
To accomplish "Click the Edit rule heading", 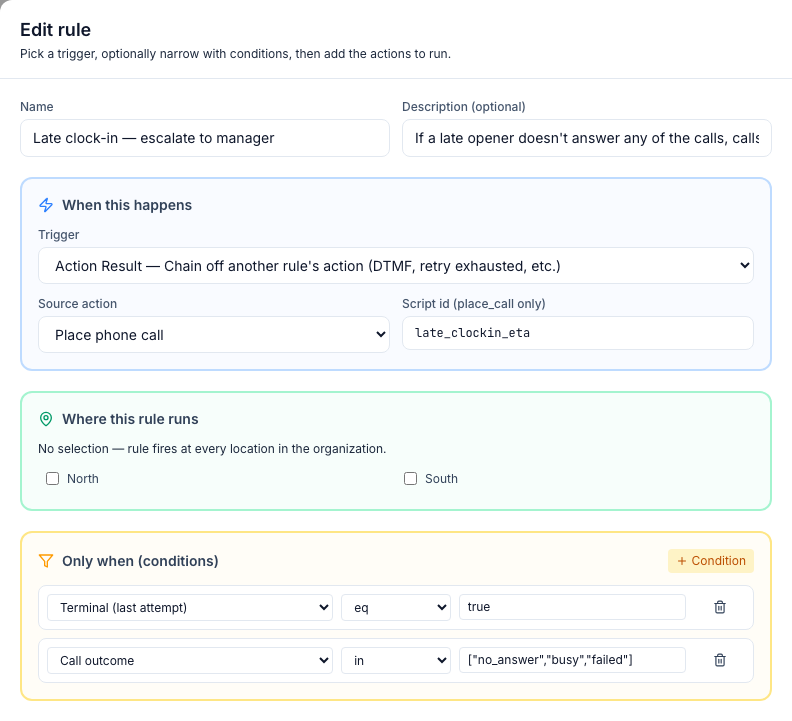I will click(56, 30).
